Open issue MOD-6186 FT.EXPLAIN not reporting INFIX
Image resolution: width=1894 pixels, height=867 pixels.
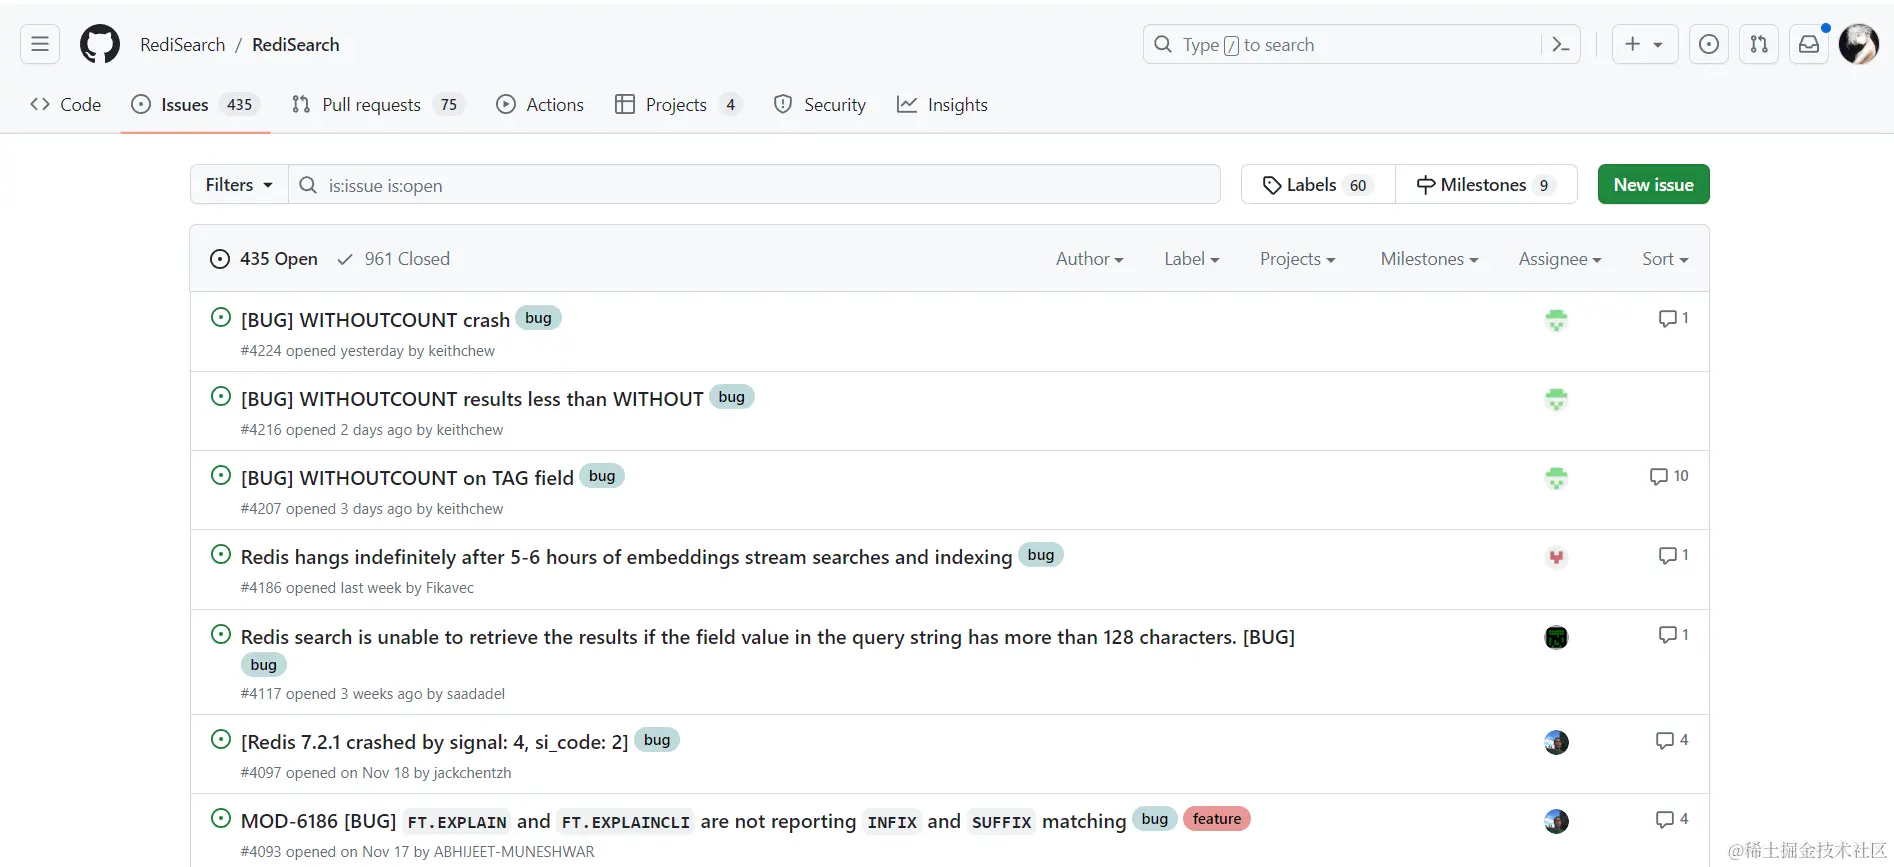(683, 820)
